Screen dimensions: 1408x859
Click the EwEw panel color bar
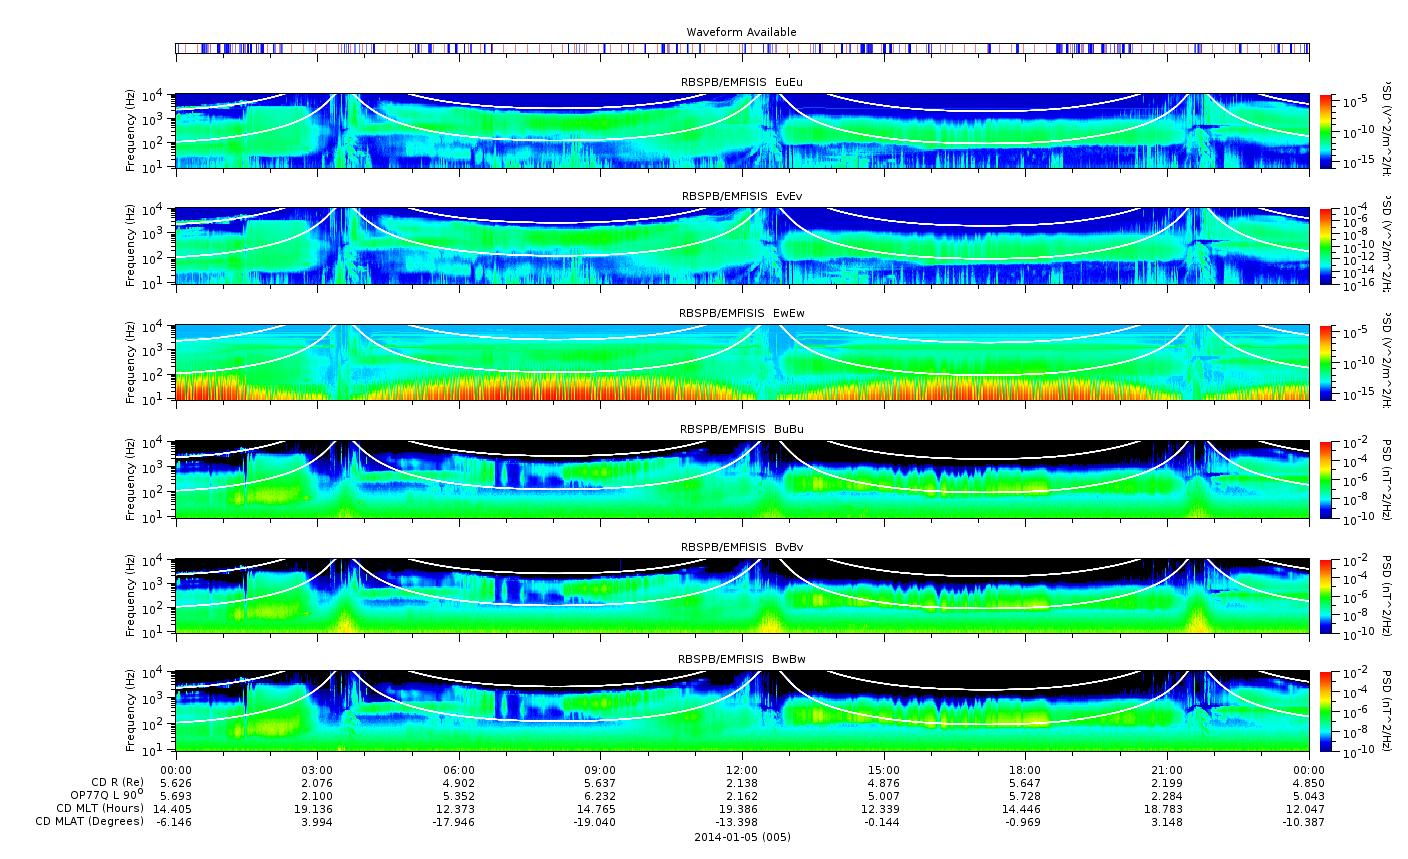1326,362
